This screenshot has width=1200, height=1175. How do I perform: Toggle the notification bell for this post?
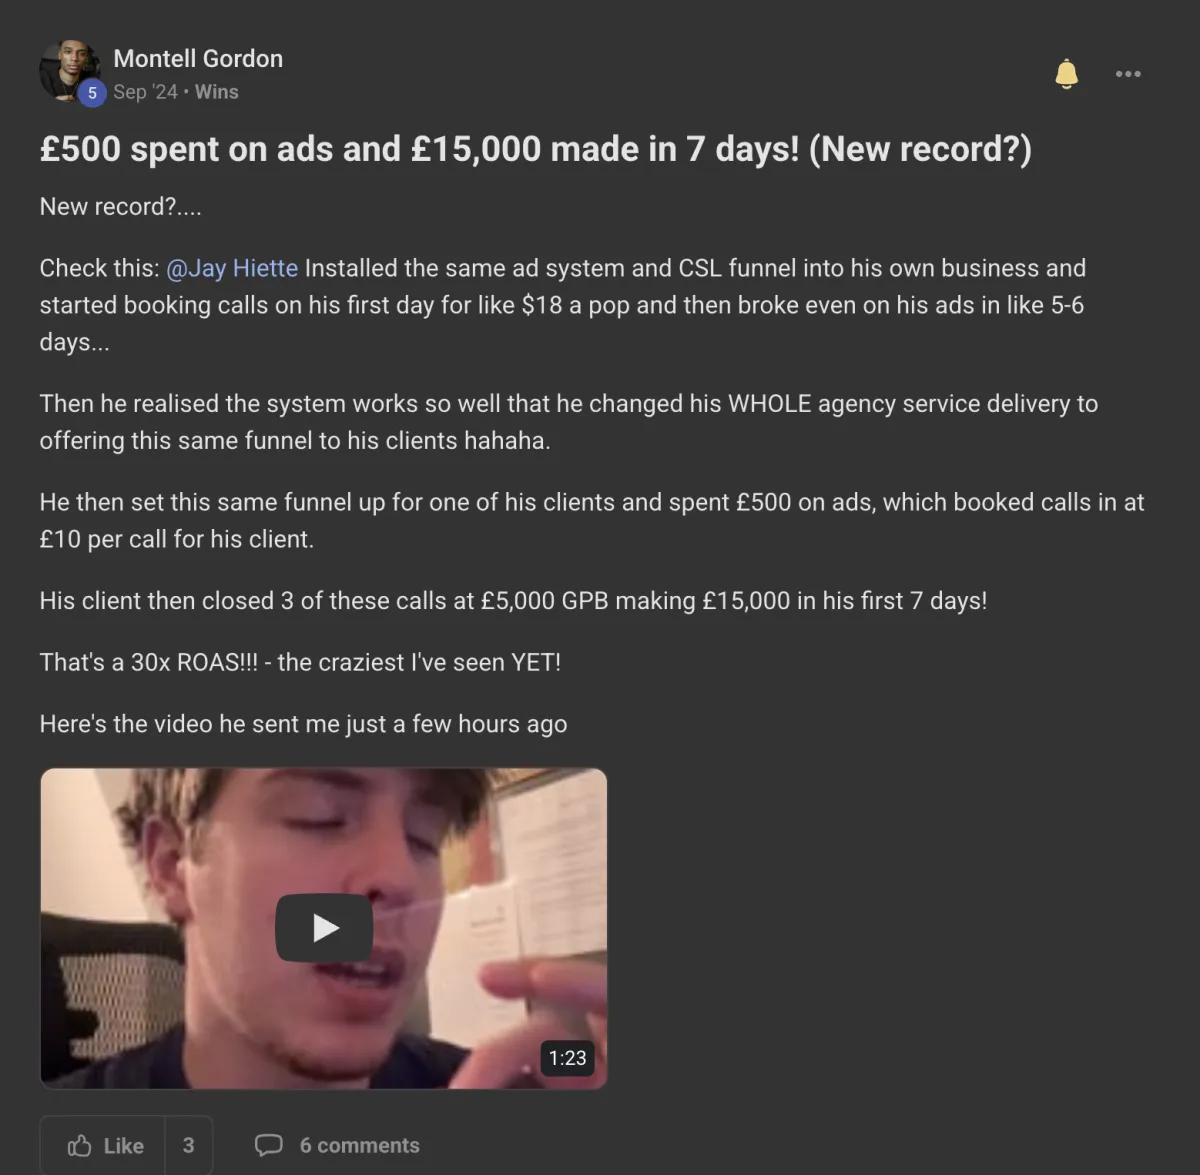1067,74
